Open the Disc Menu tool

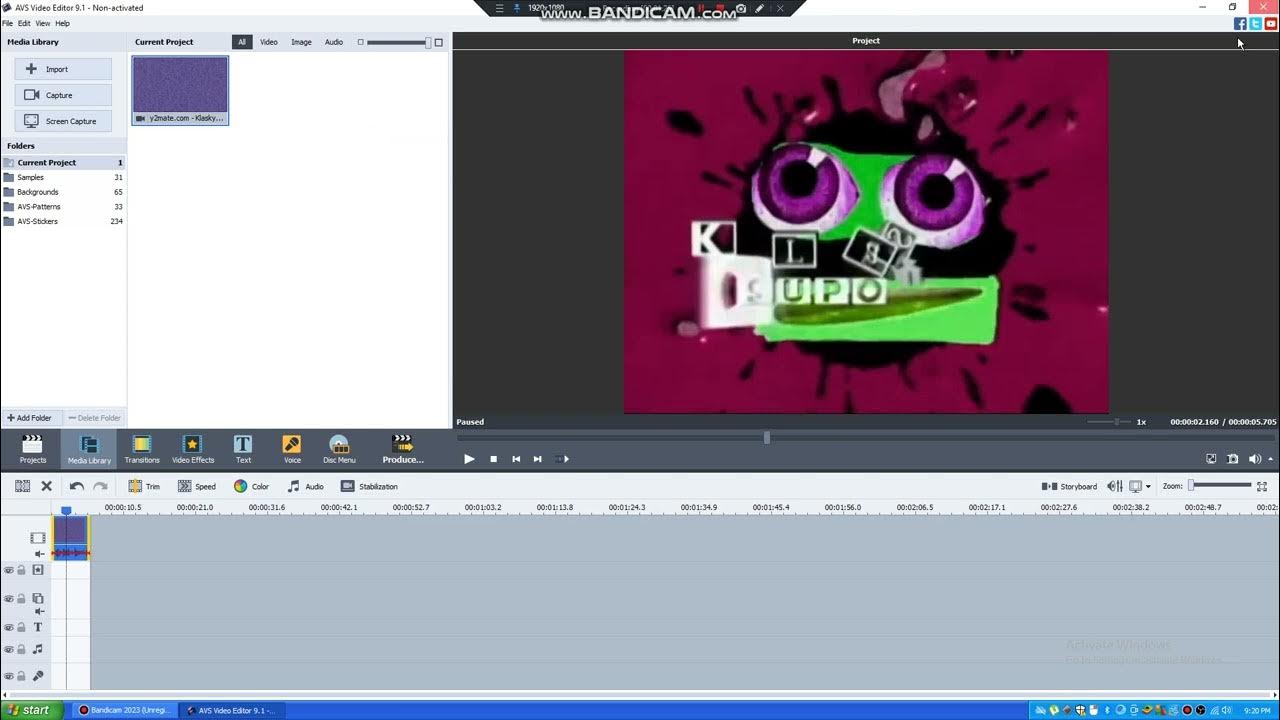pos(339,449)
